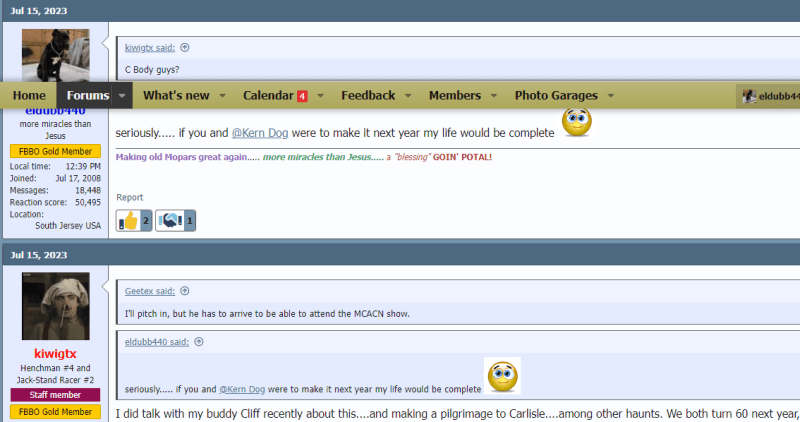Click the local time 12:39 PM
The height and width of the screenshot is (422, 800).
coord(83,166)
